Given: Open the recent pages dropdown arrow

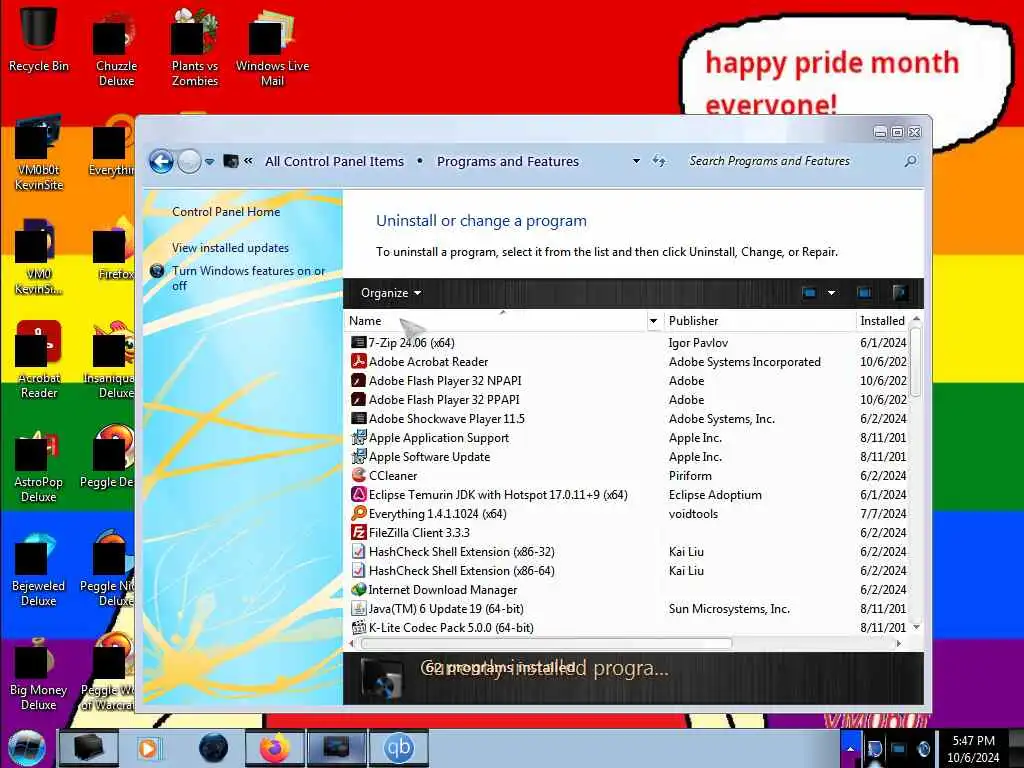Looking at the screenshot, I should pyautogui.click(x=210, y=161).
